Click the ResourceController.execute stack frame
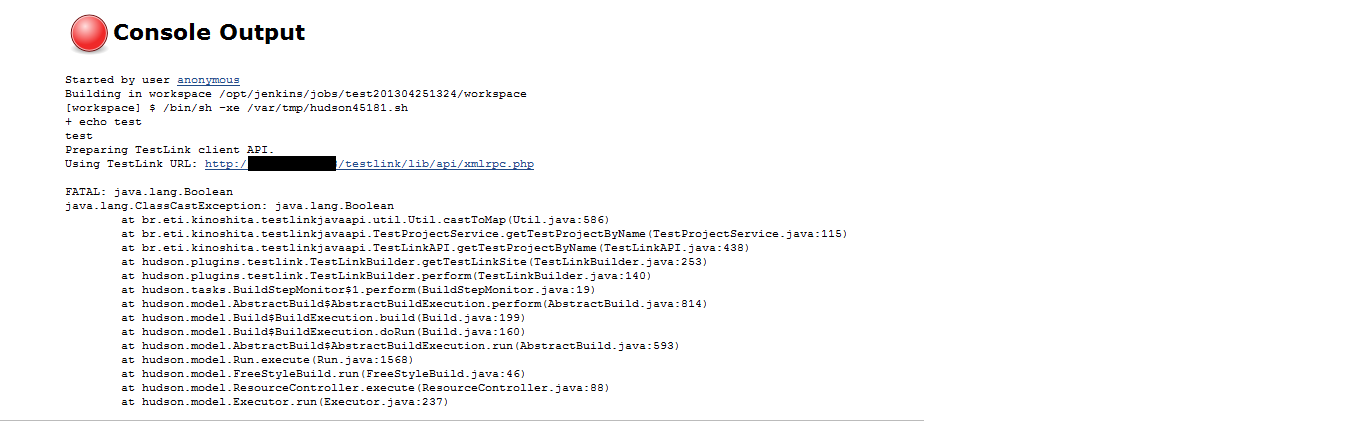 [x=365, y=388]
